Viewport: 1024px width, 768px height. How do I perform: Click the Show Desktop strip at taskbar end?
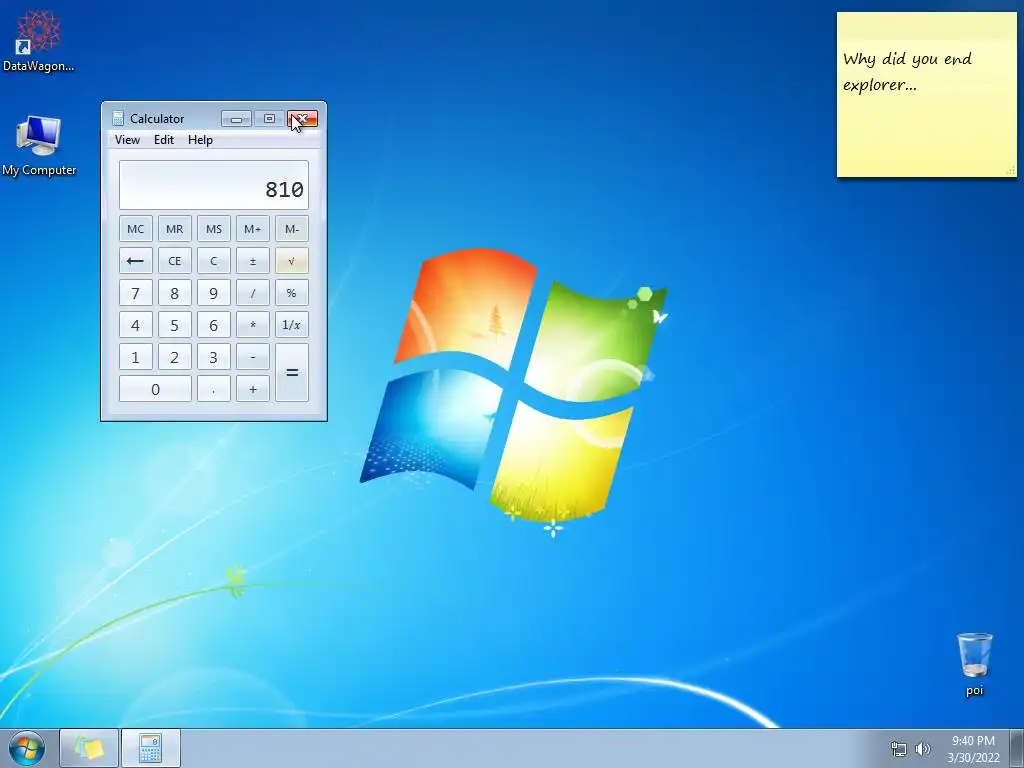pos(1017,748)
